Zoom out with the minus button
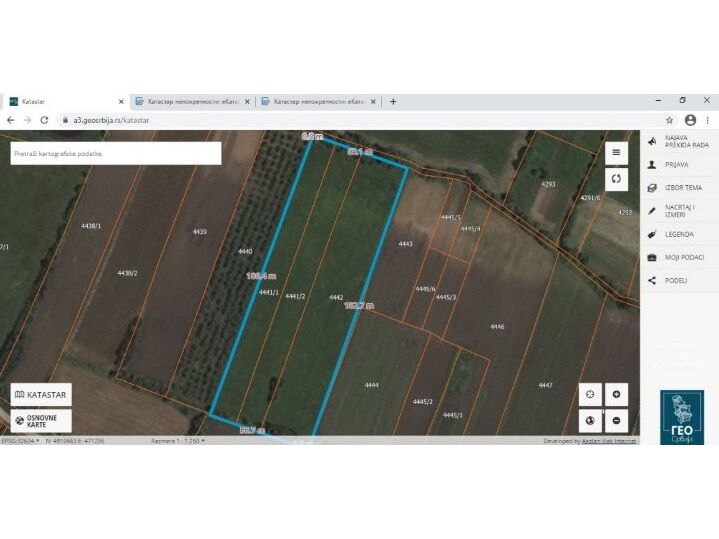Viewport: 719px width, 539px height. pos(616,421)
